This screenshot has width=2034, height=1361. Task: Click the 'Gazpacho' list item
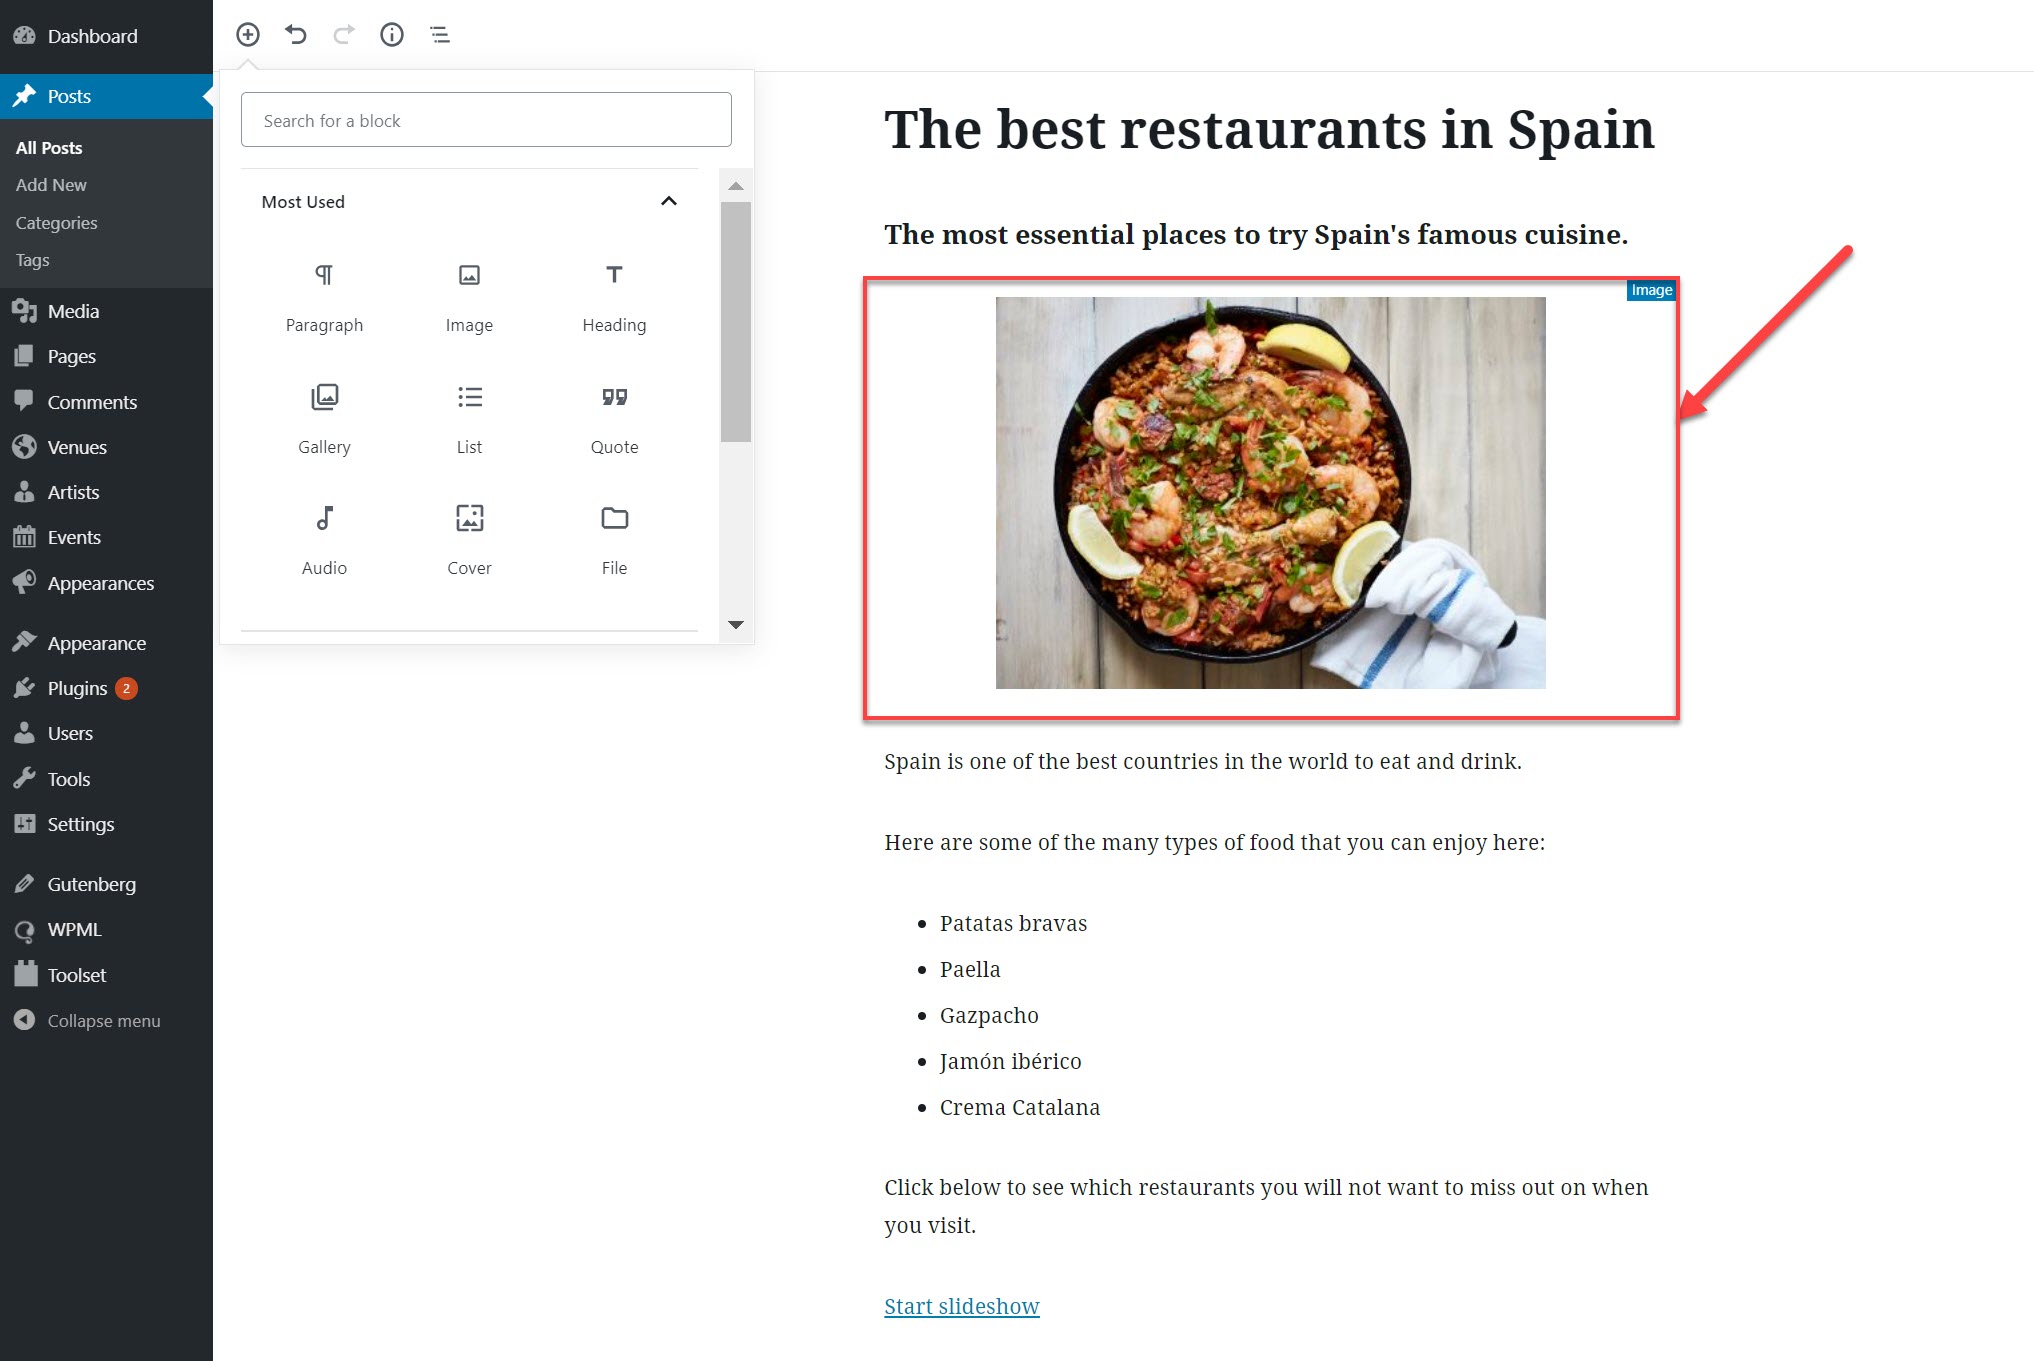click(989, 1015)
